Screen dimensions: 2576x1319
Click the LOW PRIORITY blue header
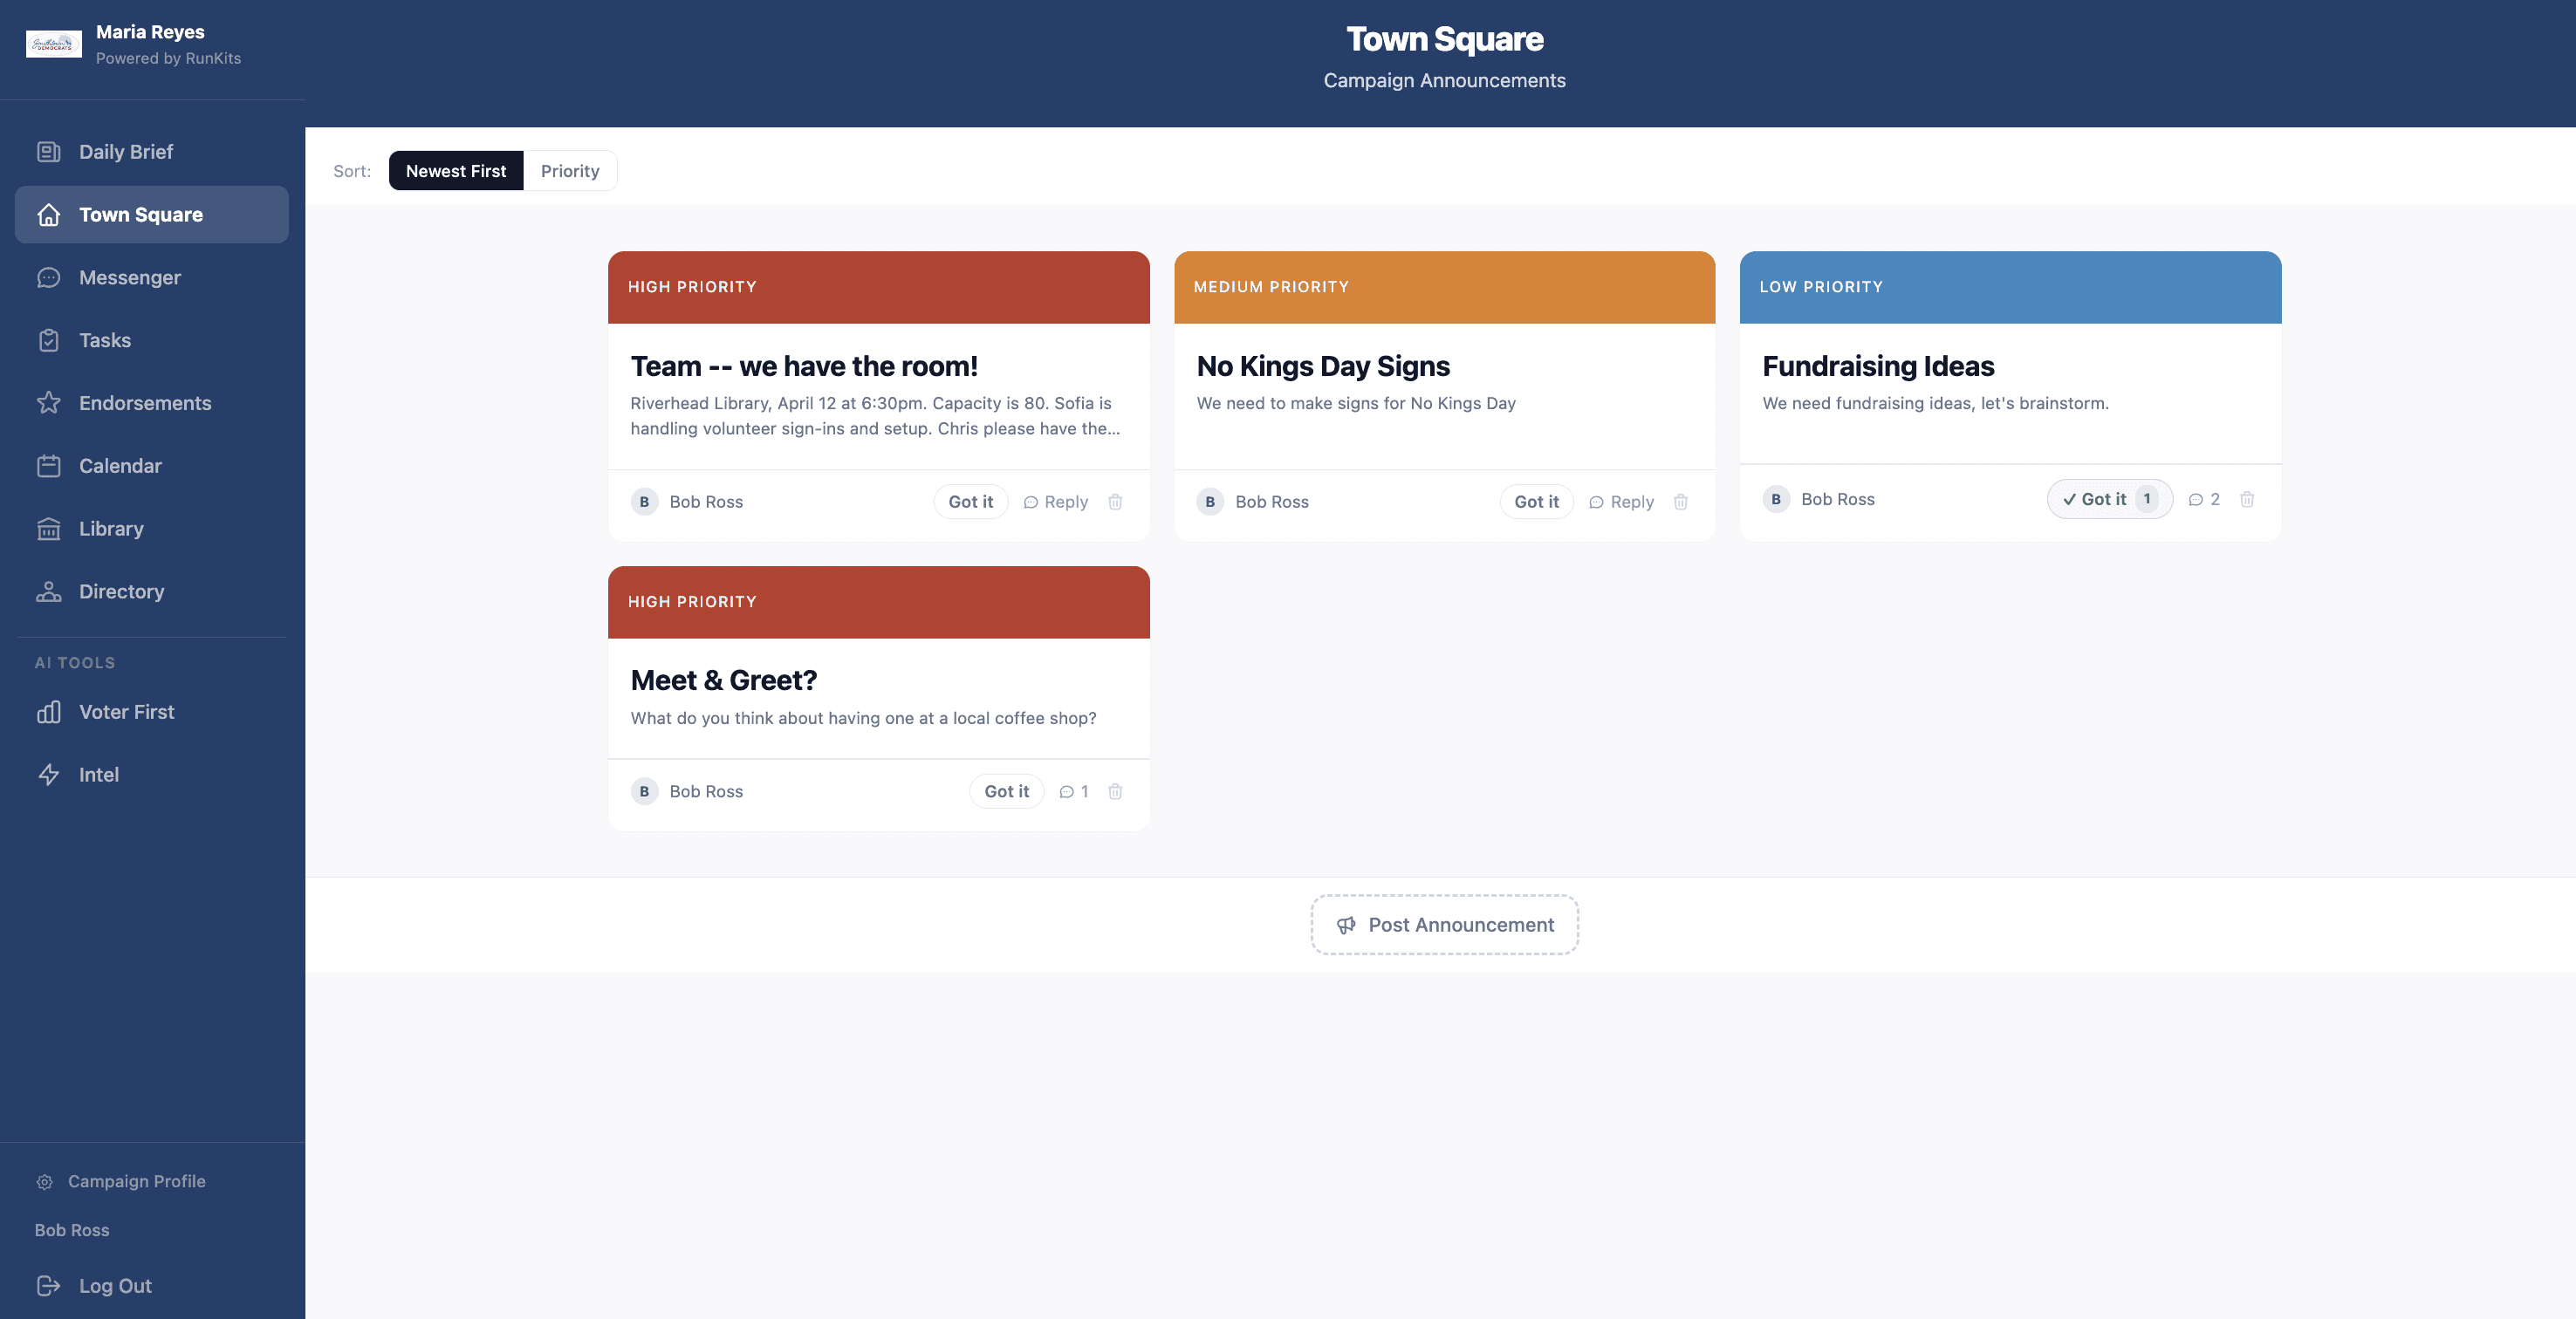2010,287
